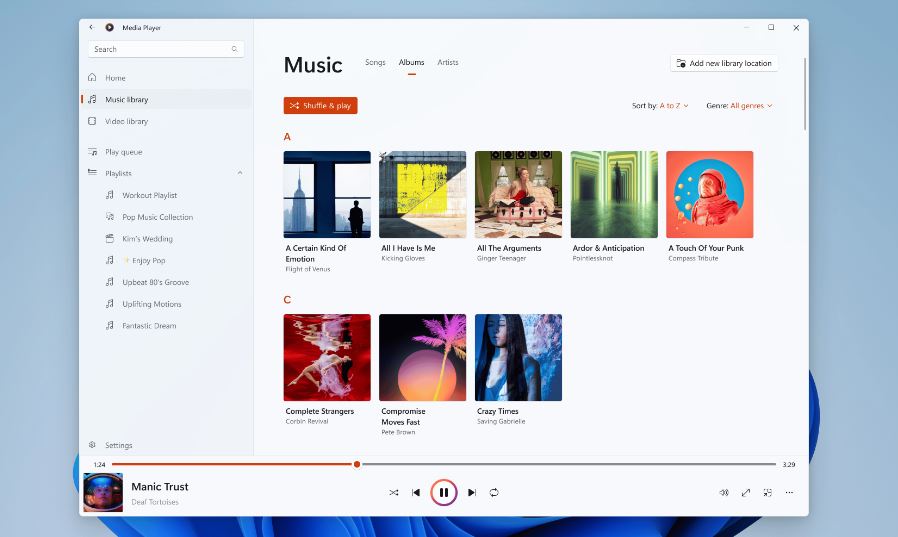Switch to the Artists tab
The width and height of the screenshot is (898, 537).
[x=448, y=62]
